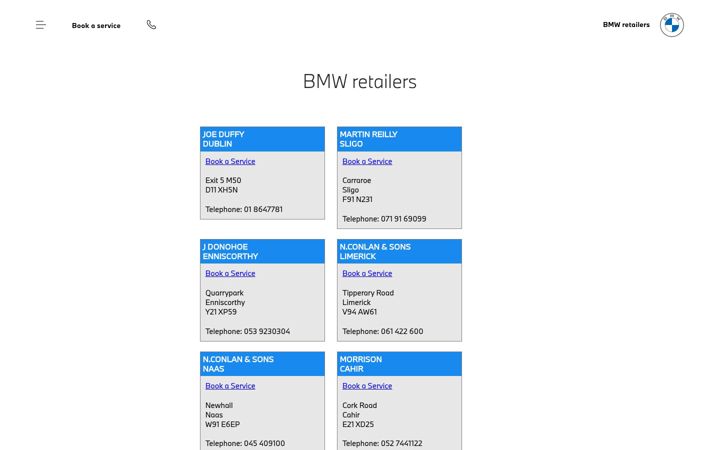
Task: Click the E21 XD25 postcode
Action: (358, 424)
